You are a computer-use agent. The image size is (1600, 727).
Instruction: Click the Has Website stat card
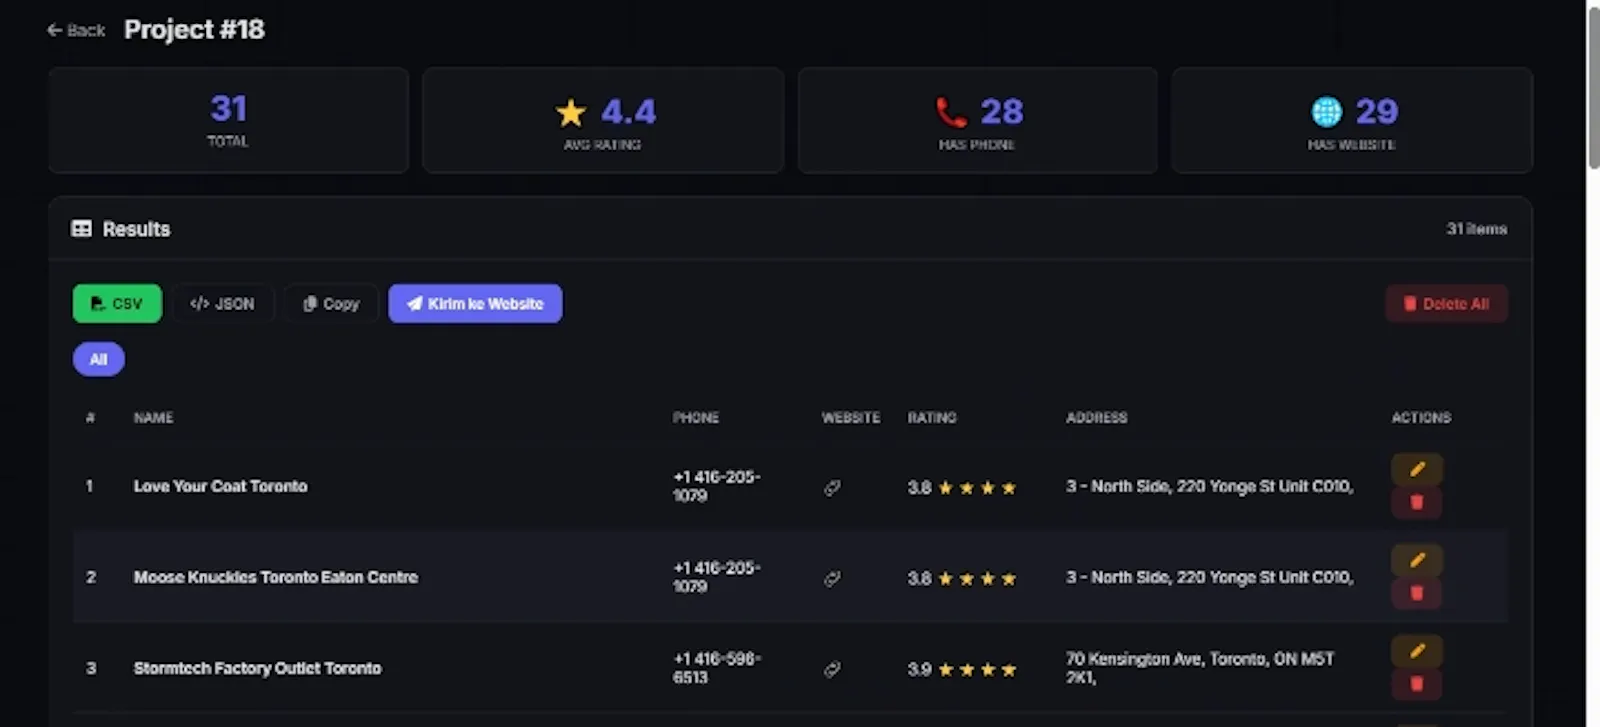(1352, 120)
